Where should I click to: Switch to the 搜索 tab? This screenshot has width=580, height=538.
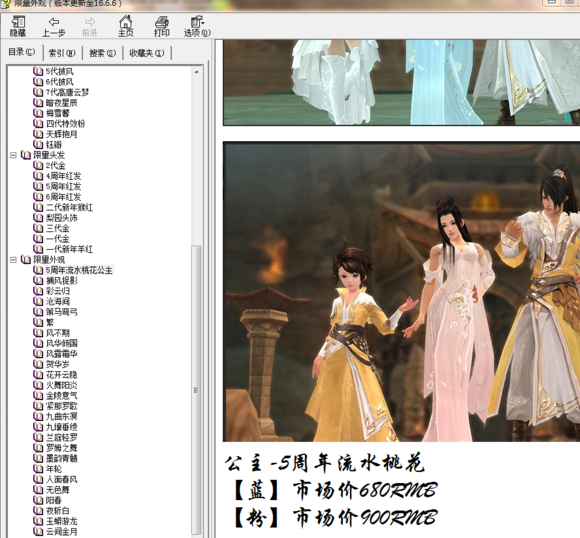point(102,53)
